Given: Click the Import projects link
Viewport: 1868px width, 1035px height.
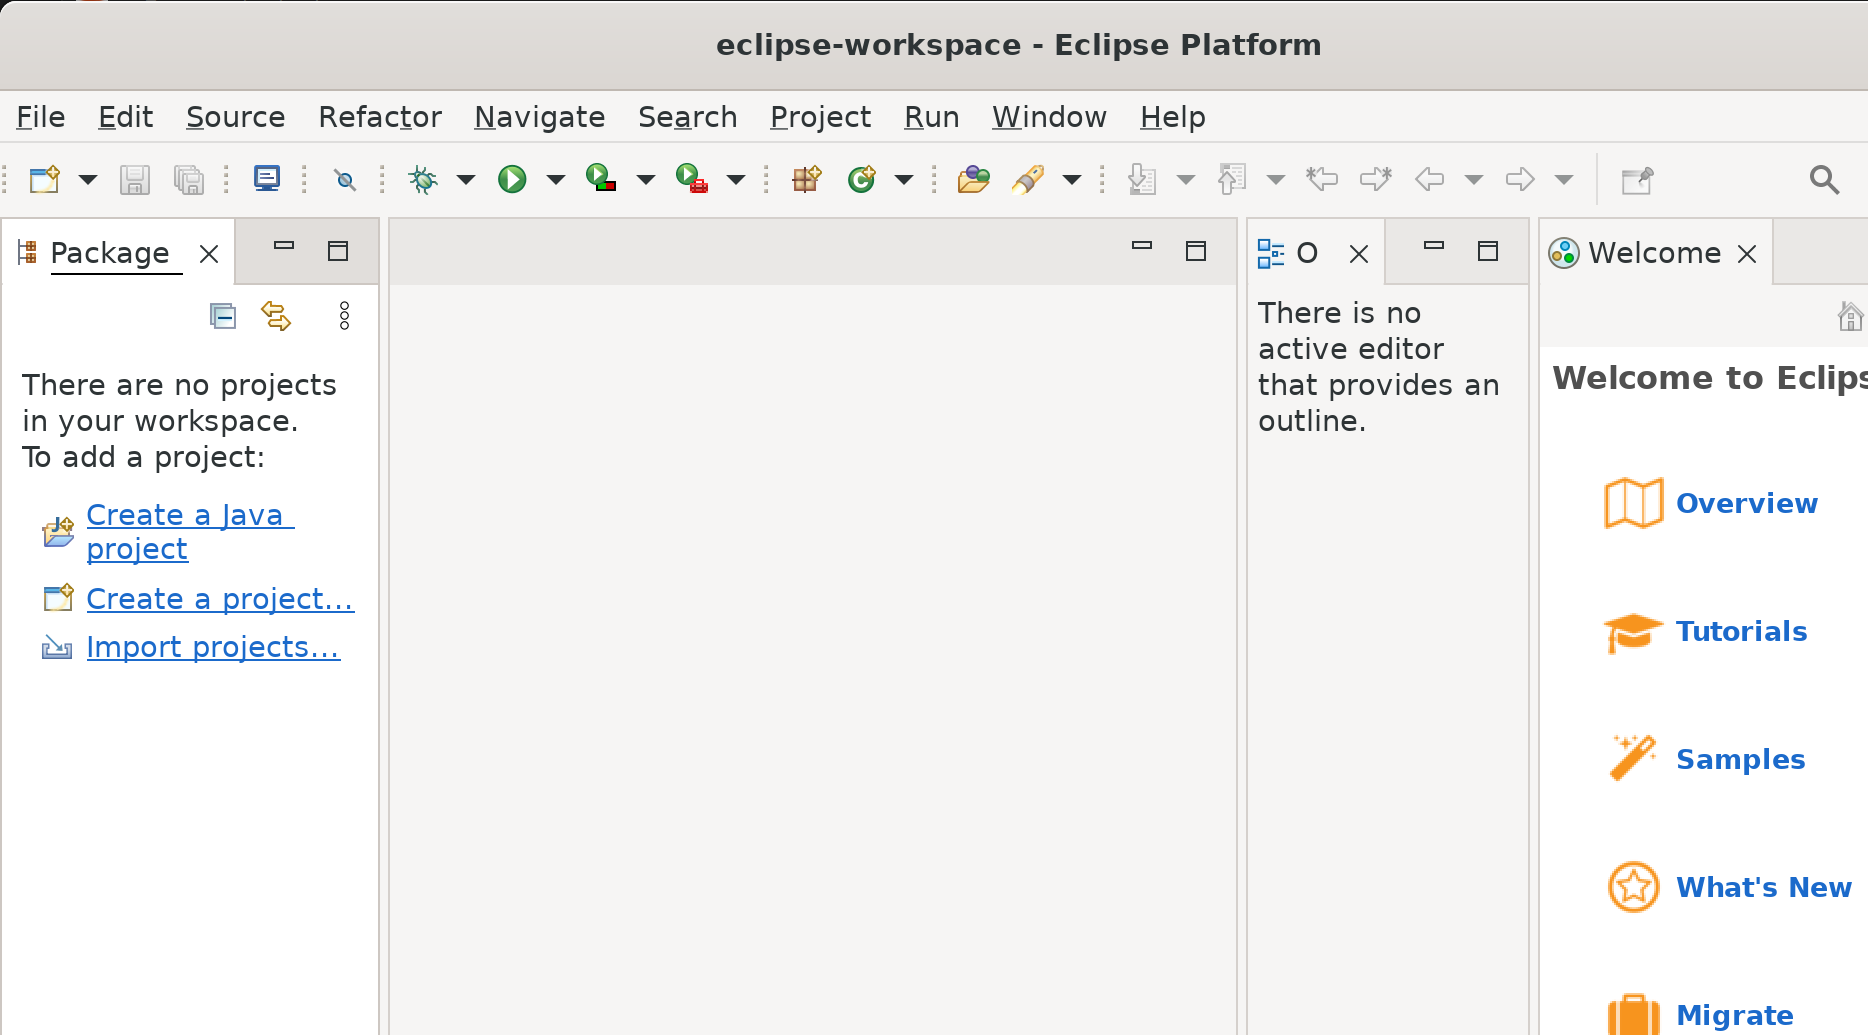Looking at the screenshot, I should 213,646.
